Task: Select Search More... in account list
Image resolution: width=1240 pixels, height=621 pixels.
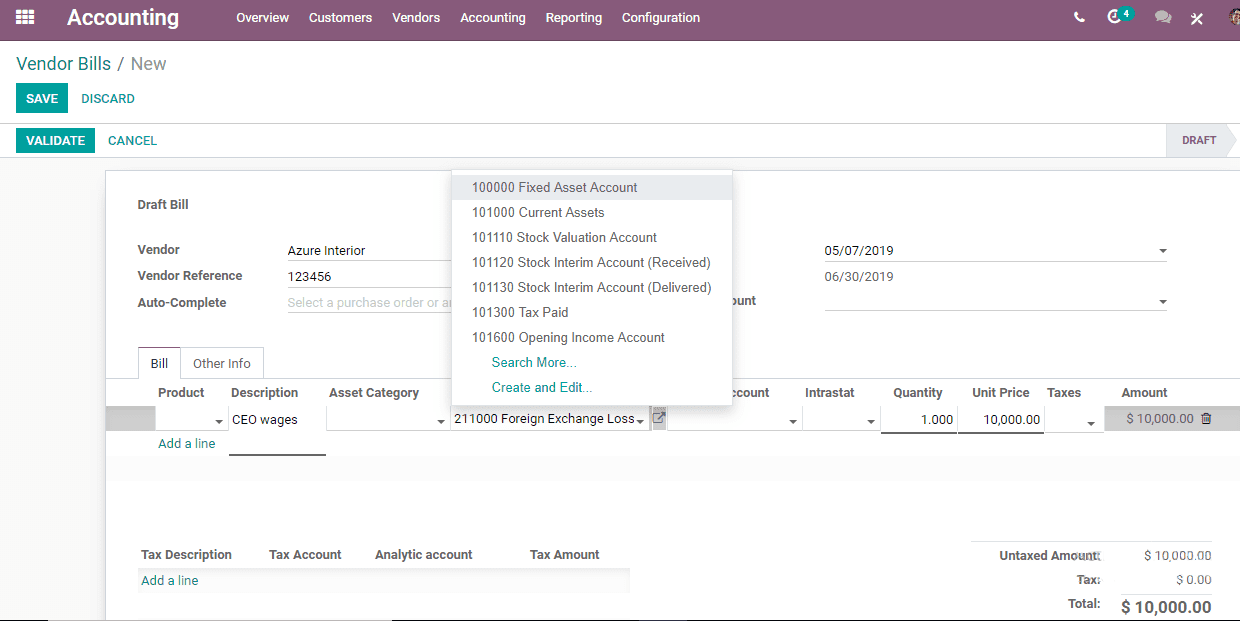Action: [534, 362]
